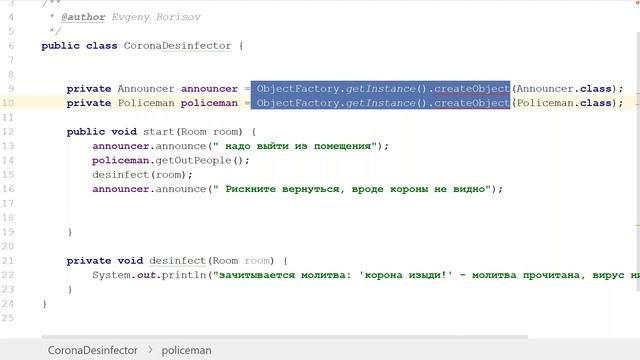This screenshot has width=640, height=360.
Task: Click System.out.println on line 22
Action: (x=149, y=275)
